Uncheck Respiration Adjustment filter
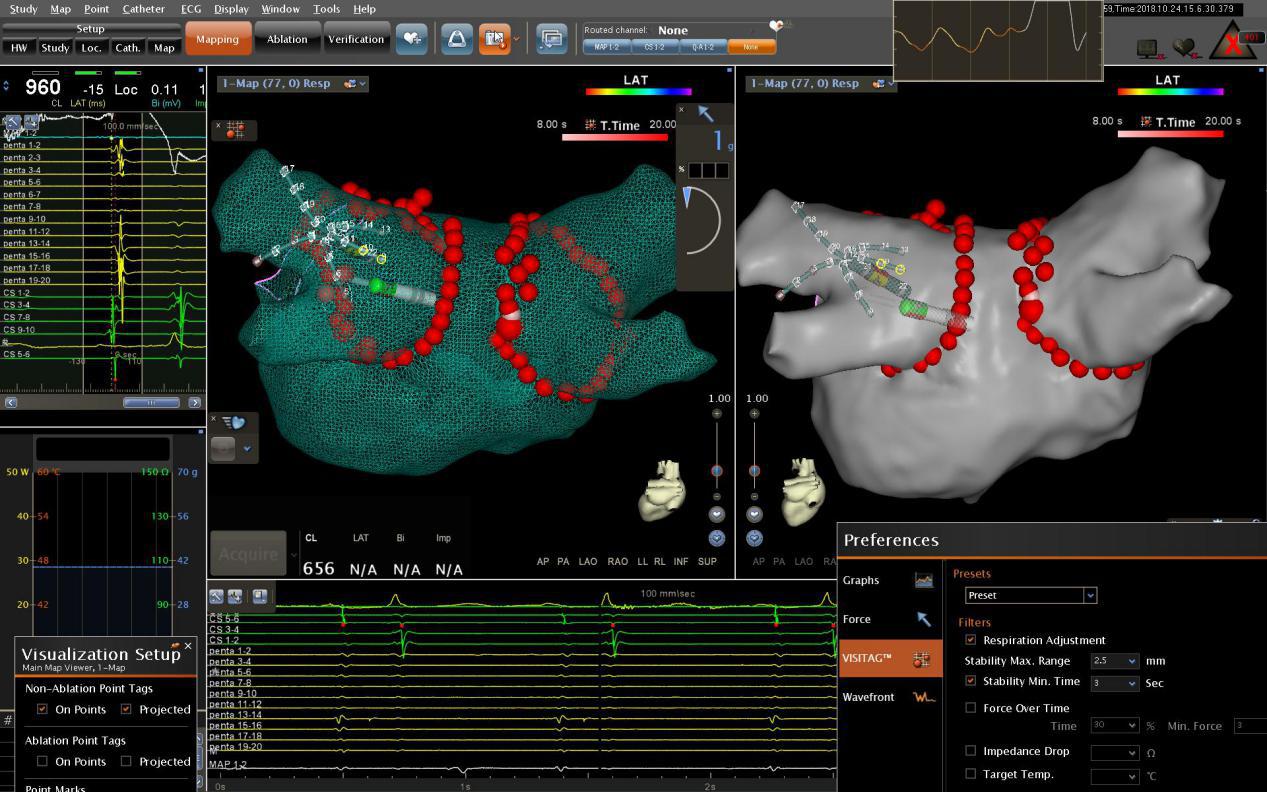 pos(970,640)
